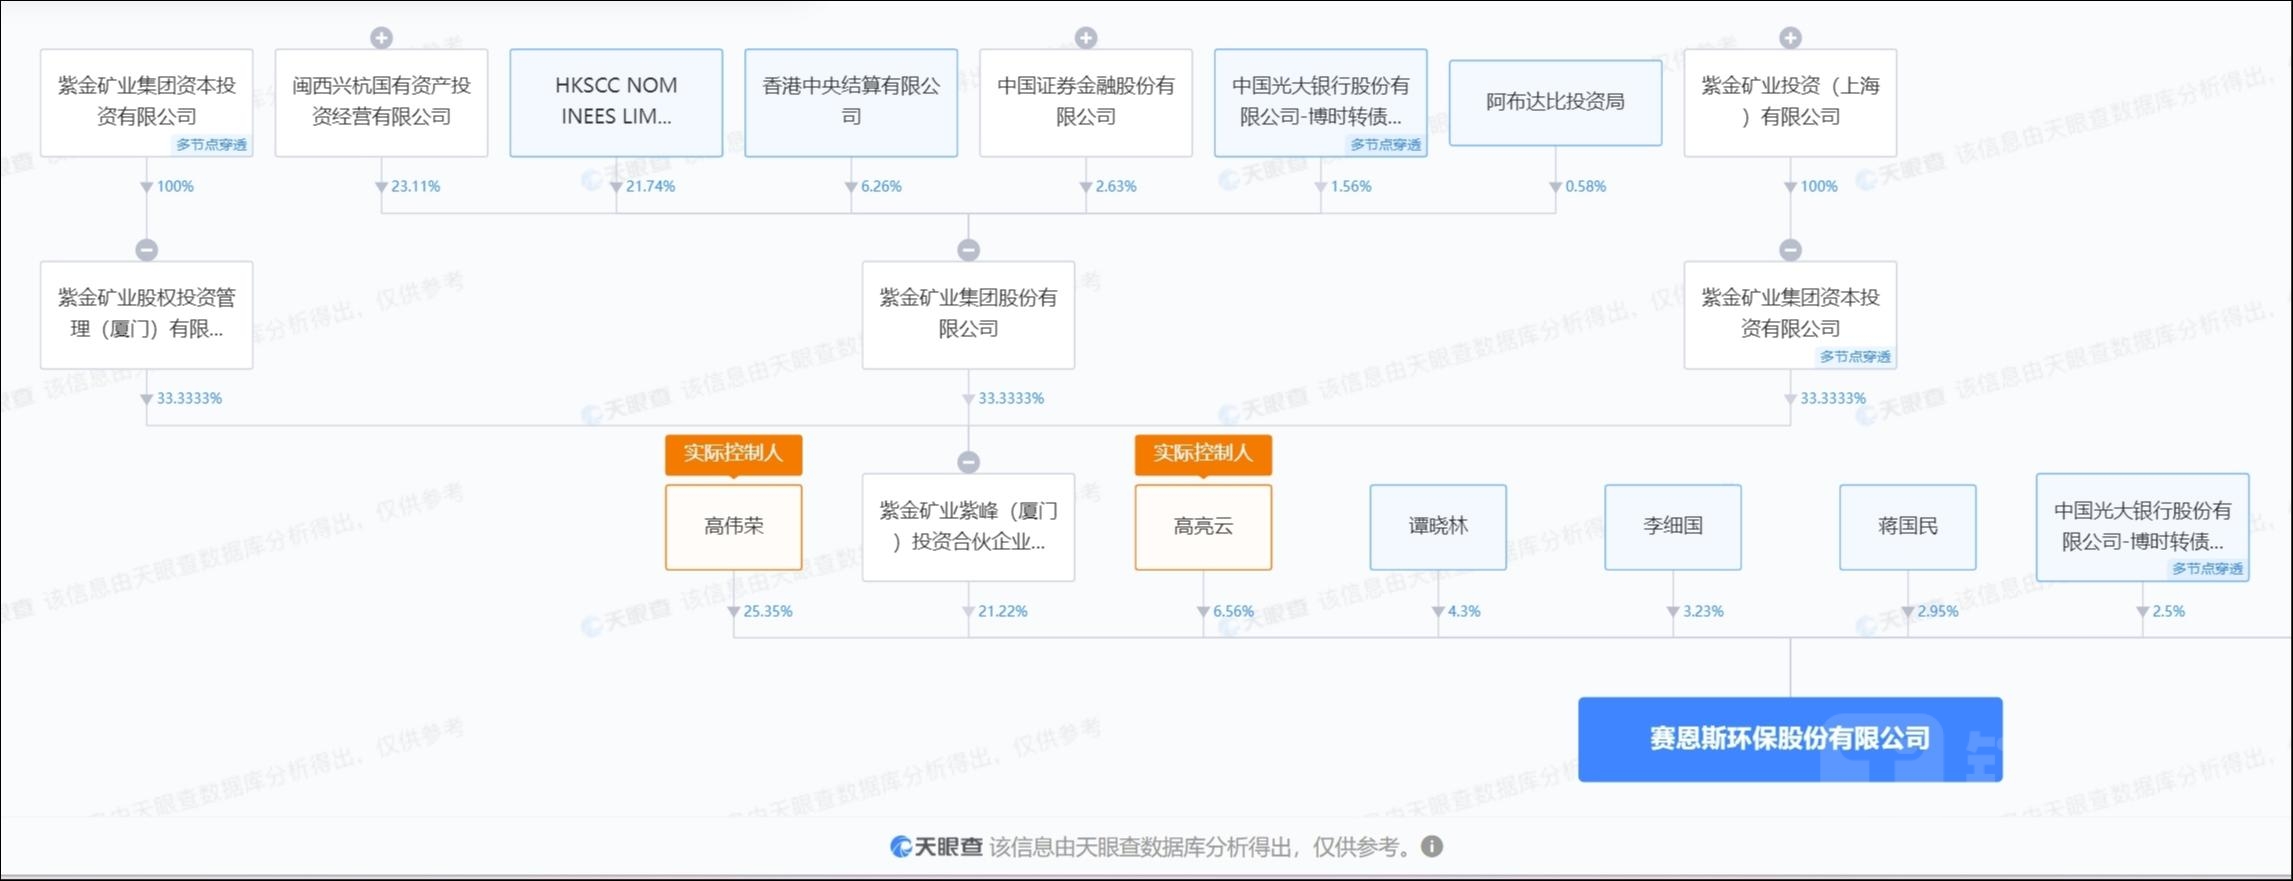Select the 阿布达比投资局 node
Image resolution: width=2293 pixels, height=881 pixels.
1556,102
